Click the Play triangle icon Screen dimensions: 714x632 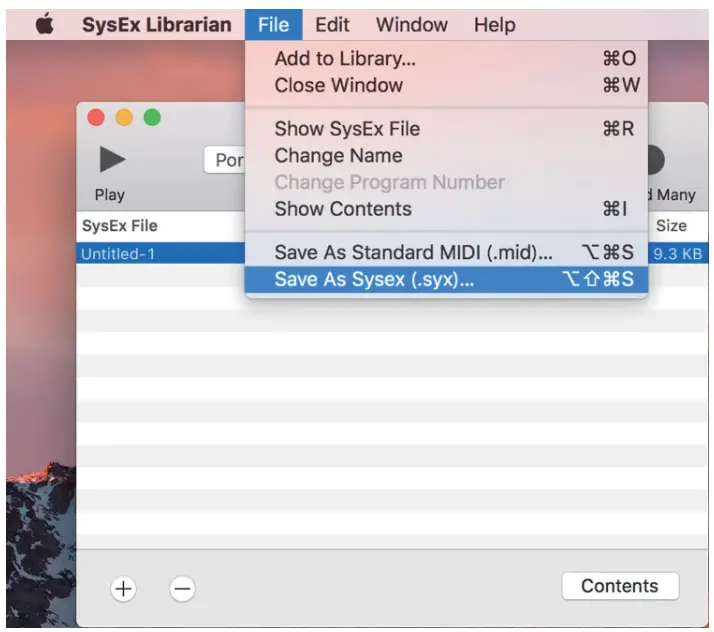(112, 159)
